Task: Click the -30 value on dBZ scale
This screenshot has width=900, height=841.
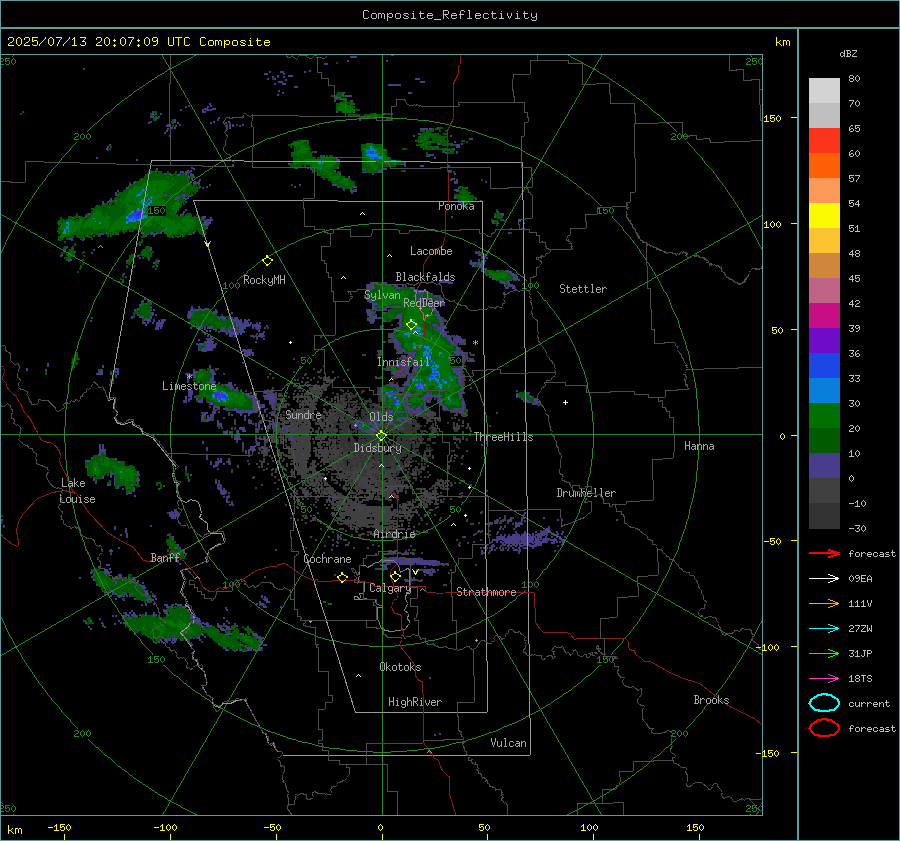Action: (857, 529)
